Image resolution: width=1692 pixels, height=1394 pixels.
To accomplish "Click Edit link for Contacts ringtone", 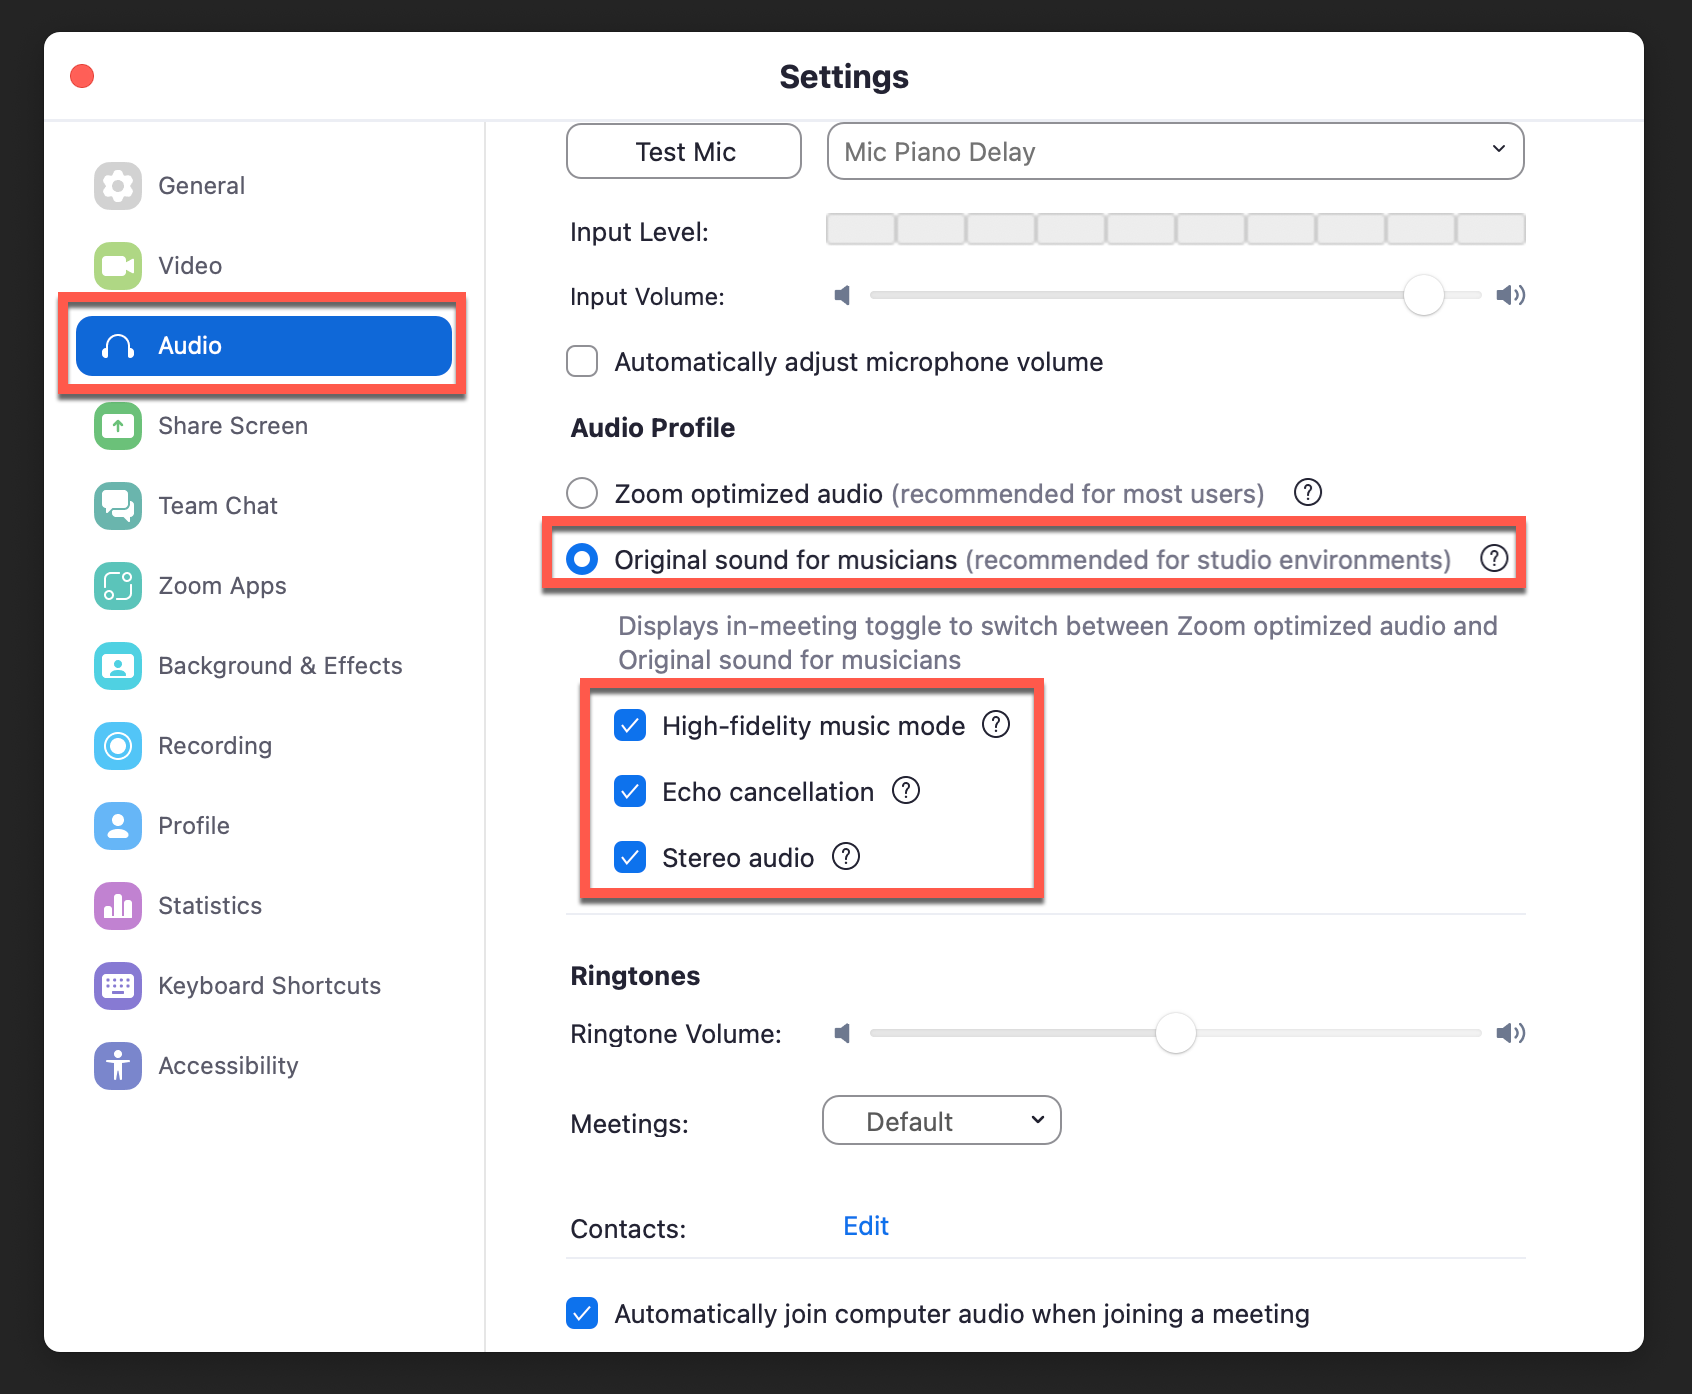I will (x=866, y=1226).
